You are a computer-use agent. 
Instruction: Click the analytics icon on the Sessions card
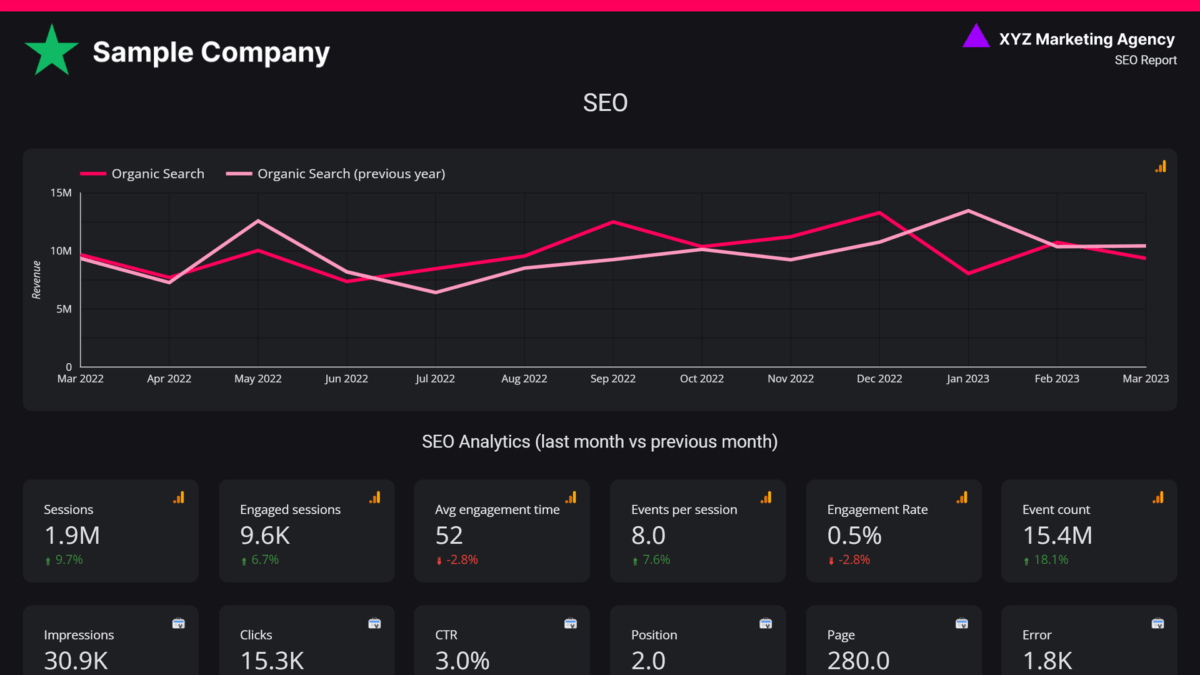pyautogui.click(x=178, y=497)
